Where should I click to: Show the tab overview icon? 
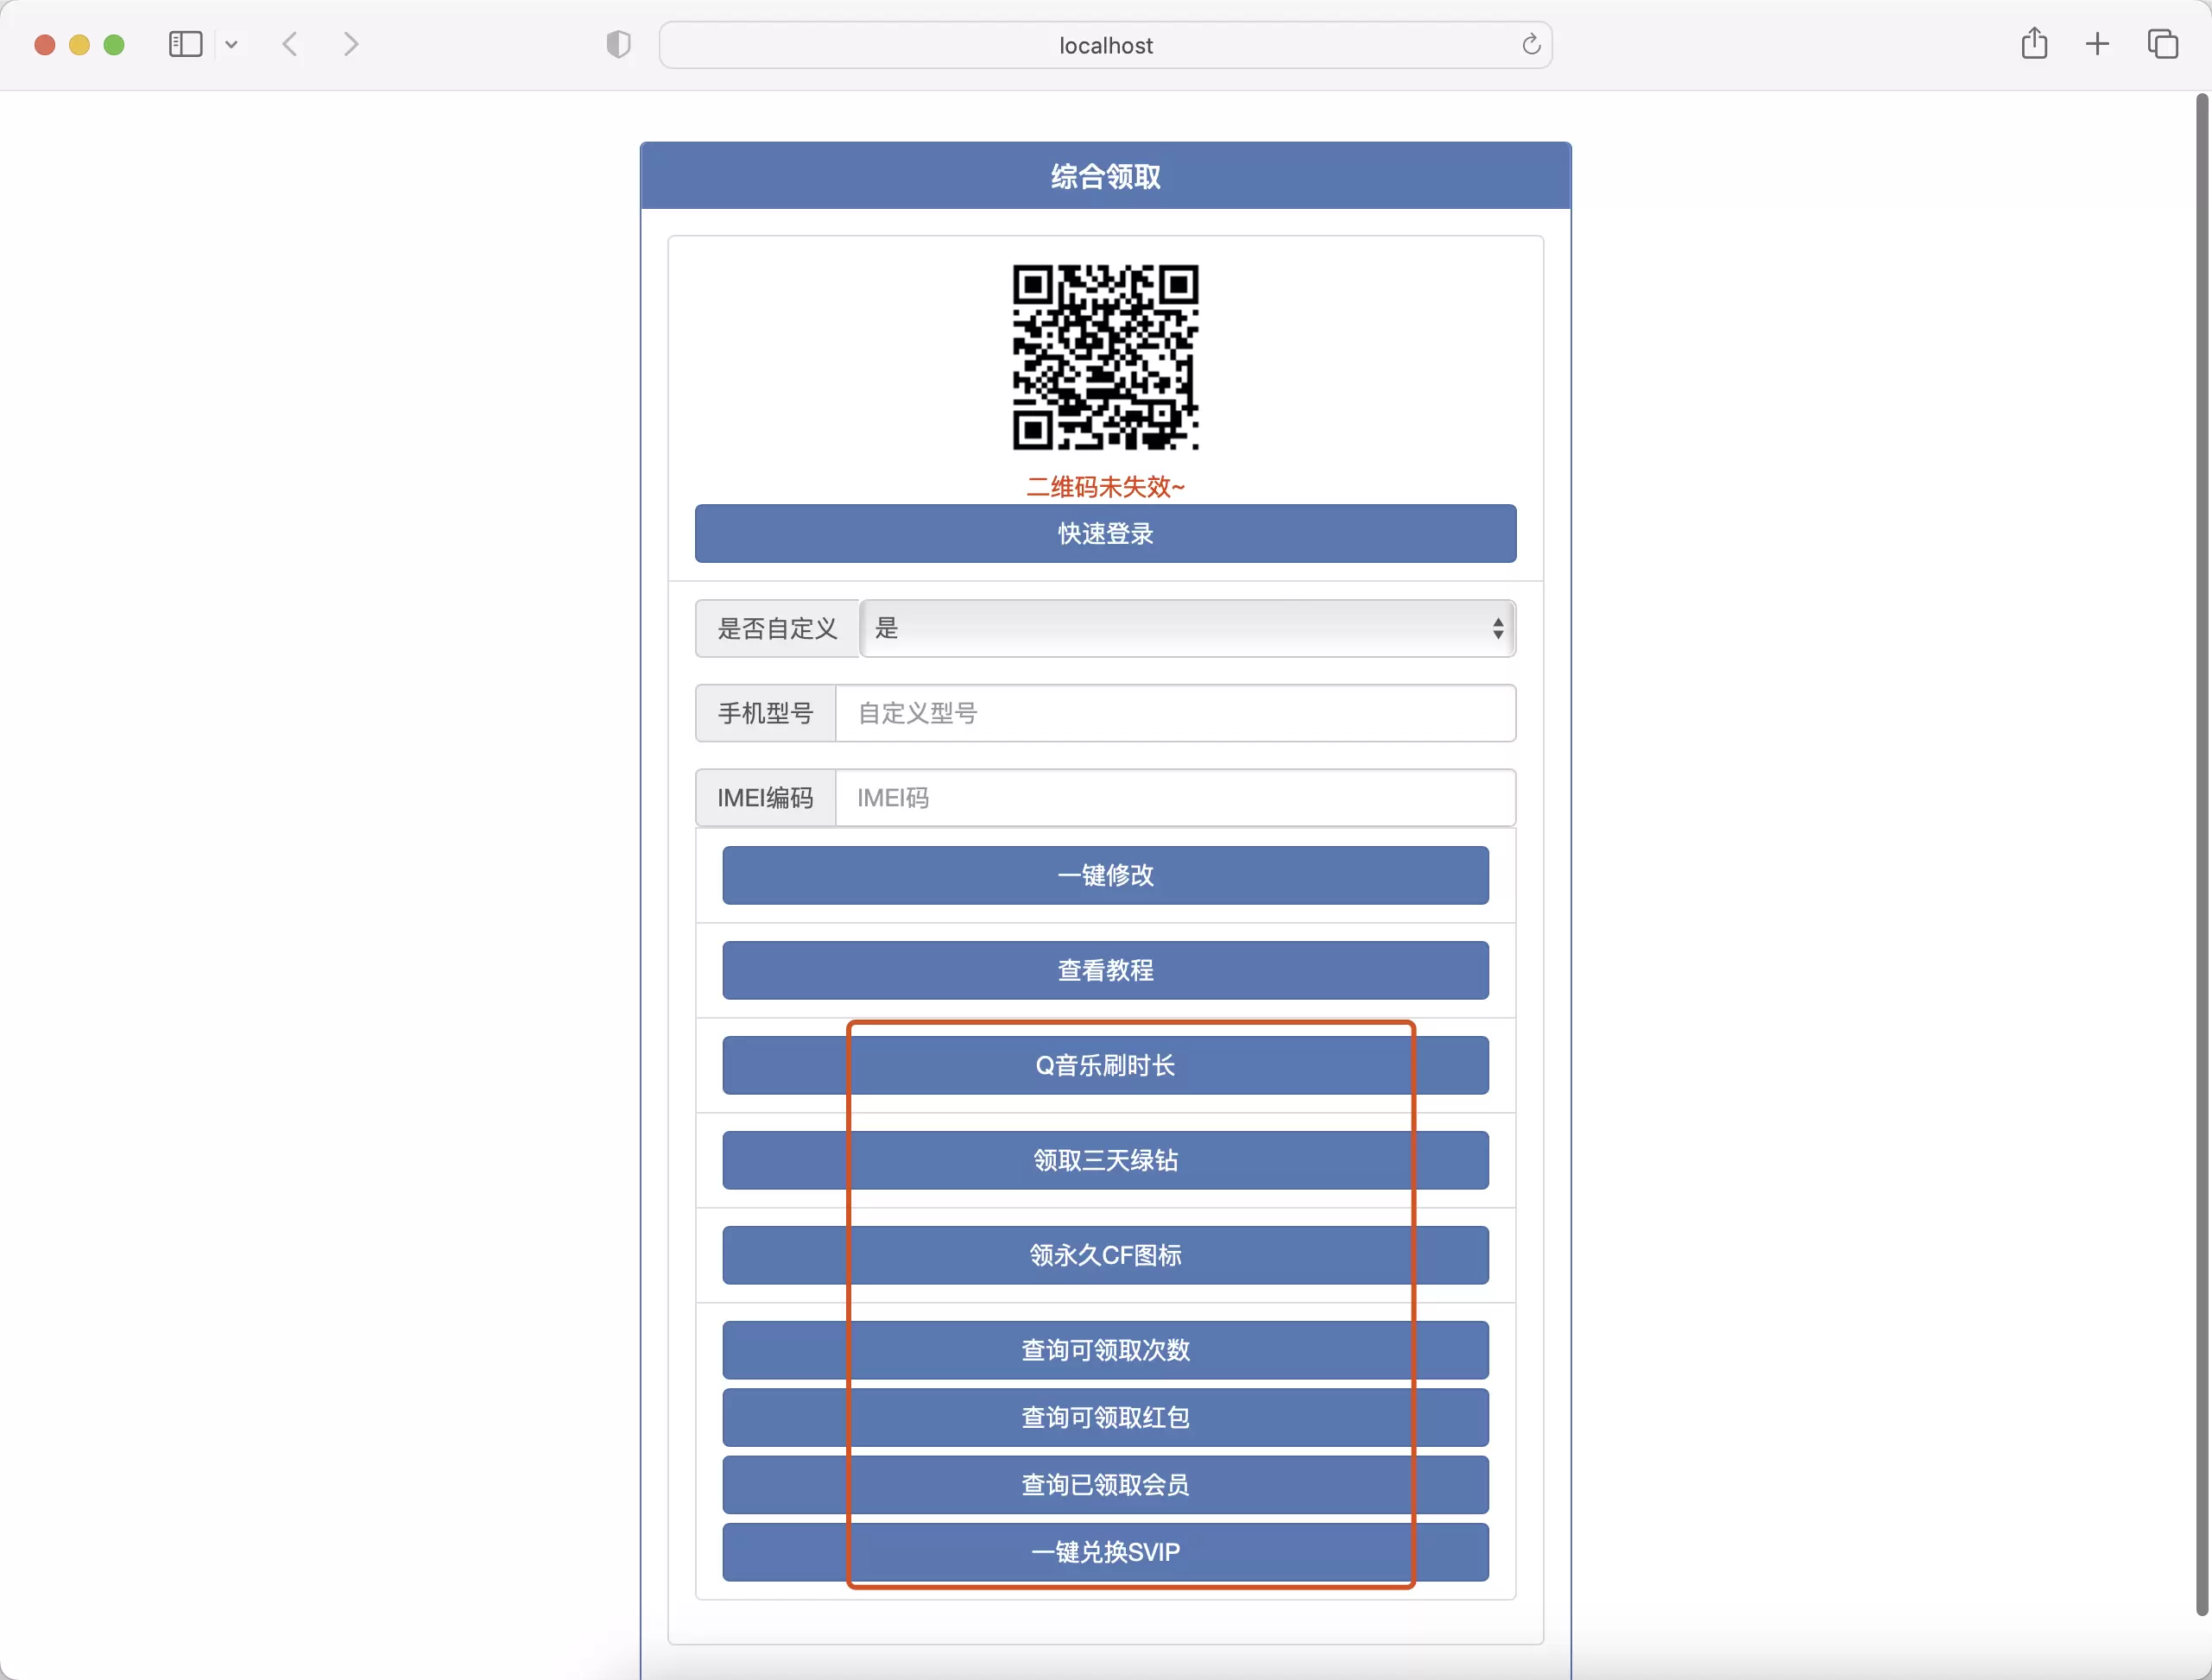pos(2162,44)
